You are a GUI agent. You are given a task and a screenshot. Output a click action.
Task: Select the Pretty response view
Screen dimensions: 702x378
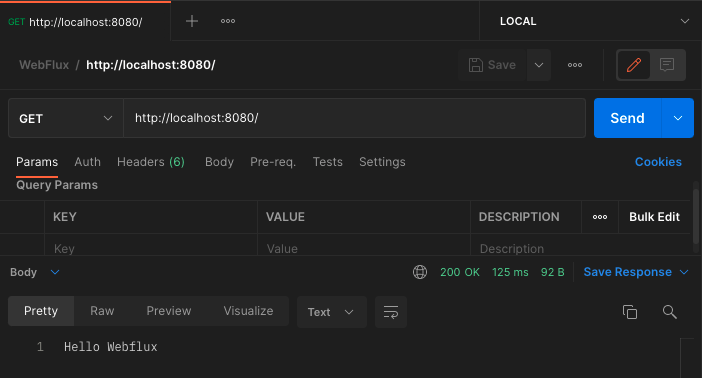coord(41,311)
